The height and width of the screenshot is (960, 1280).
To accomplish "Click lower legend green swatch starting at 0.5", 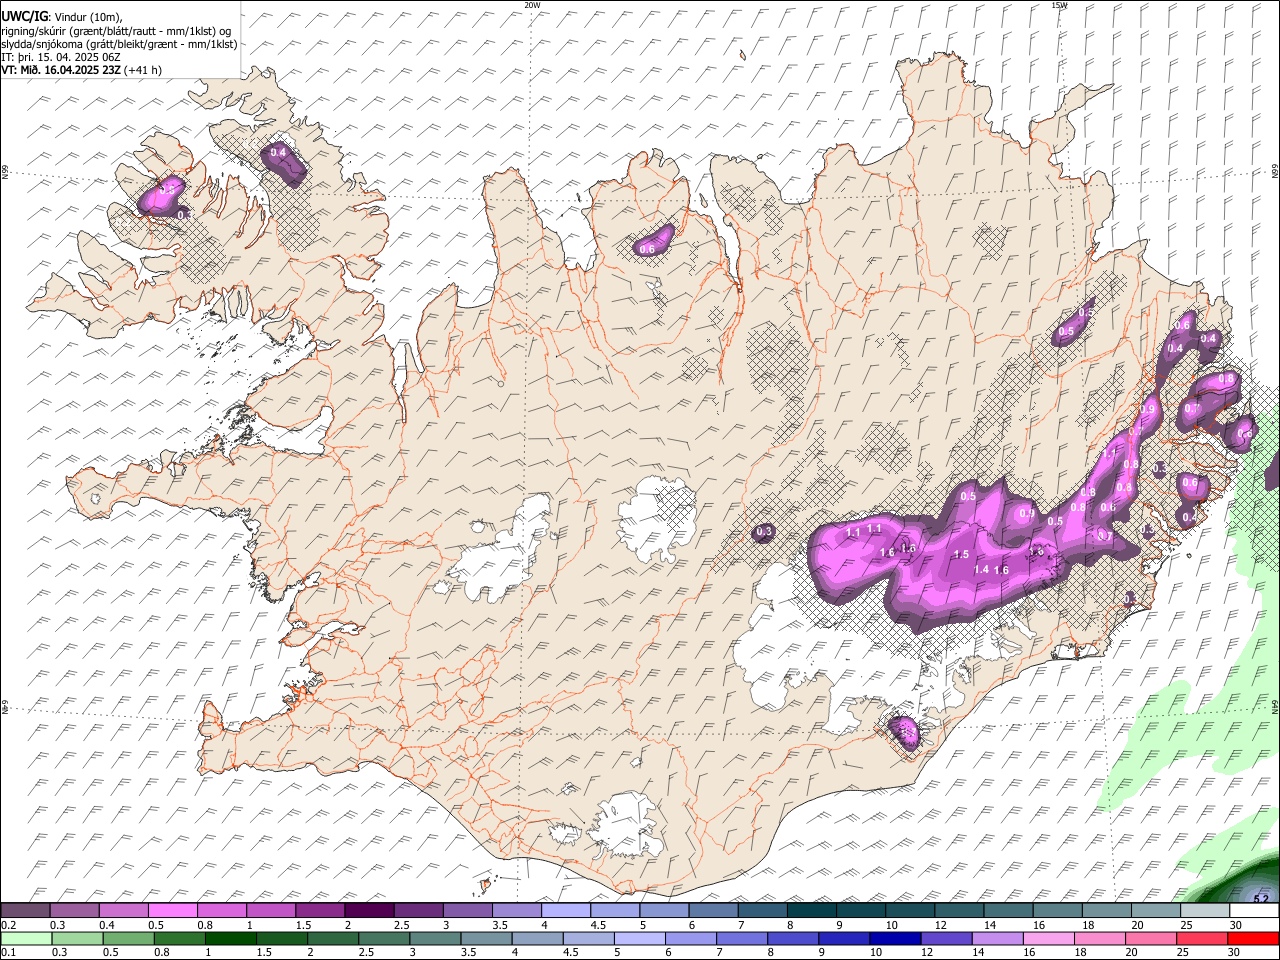I will coord(128,939).
